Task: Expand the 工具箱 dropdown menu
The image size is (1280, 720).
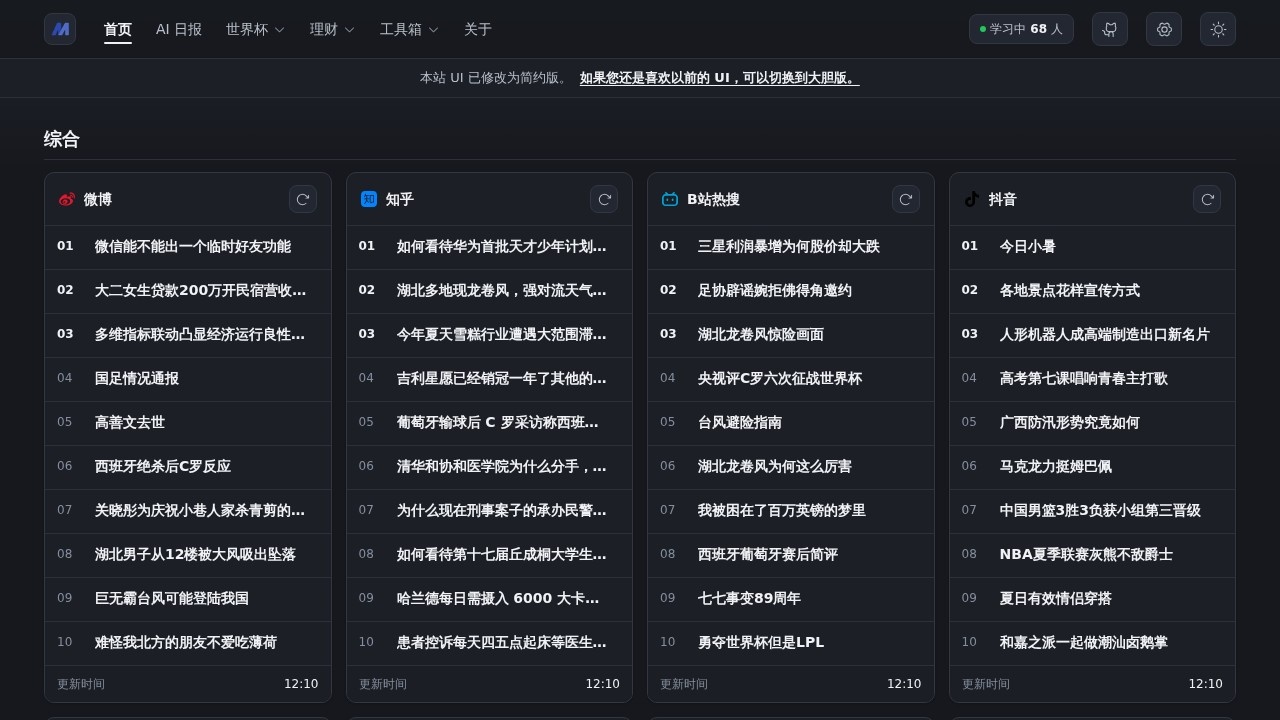Action: (410, 29)
